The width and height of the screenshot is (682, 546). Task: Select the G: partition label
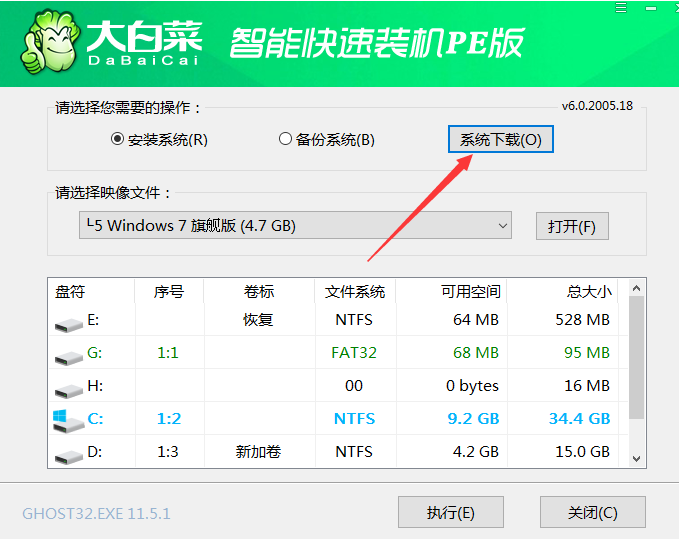tap(95, 353)
